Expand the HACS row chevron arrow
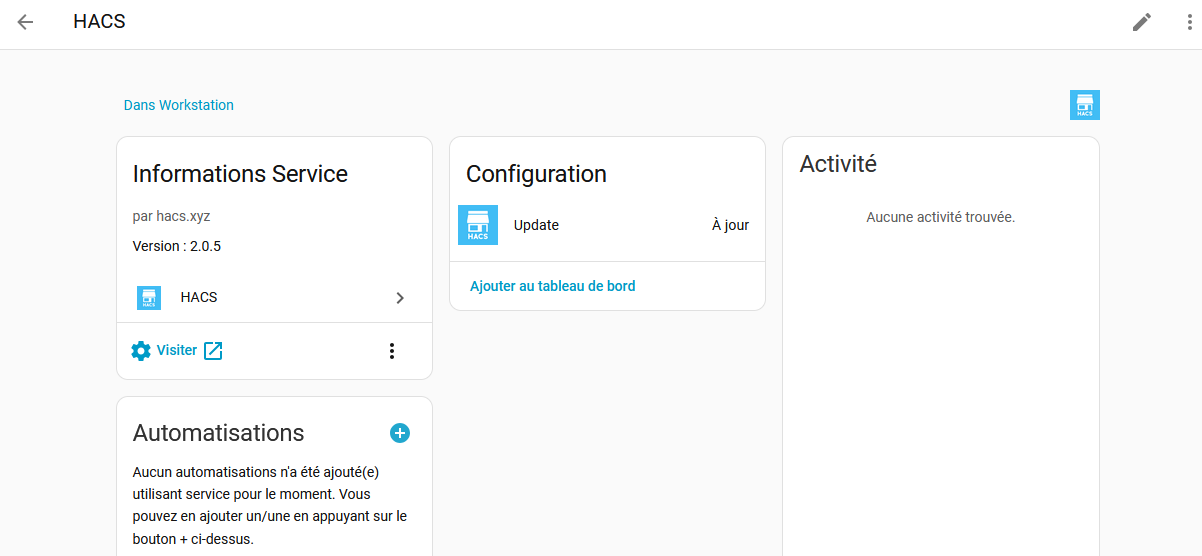 (400, 298)
